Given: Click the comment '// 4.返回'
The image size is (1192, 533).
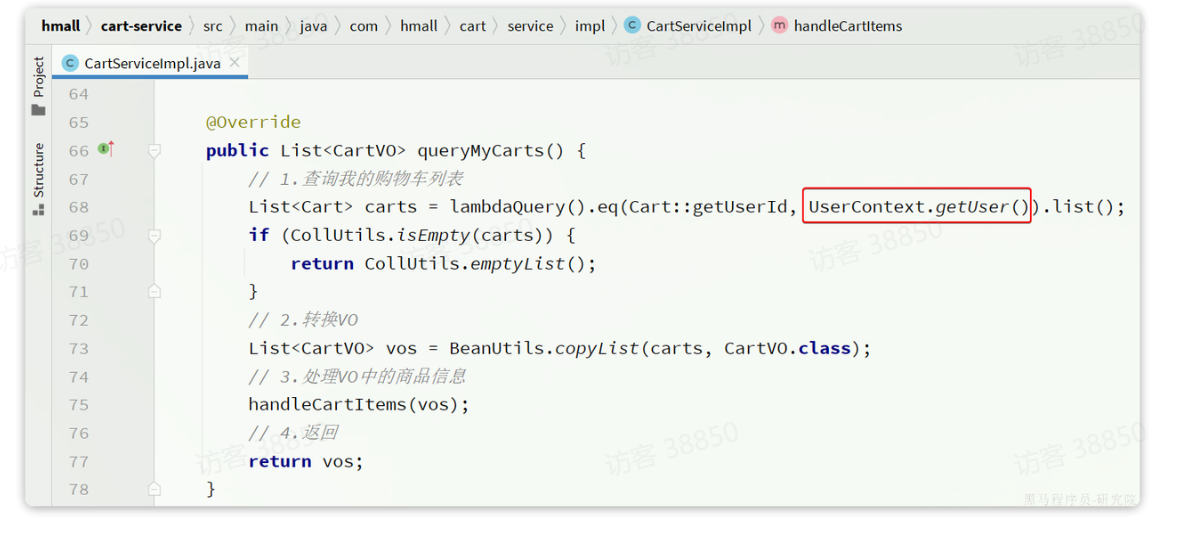Looking at the screenshot, I should click(293, 433).
